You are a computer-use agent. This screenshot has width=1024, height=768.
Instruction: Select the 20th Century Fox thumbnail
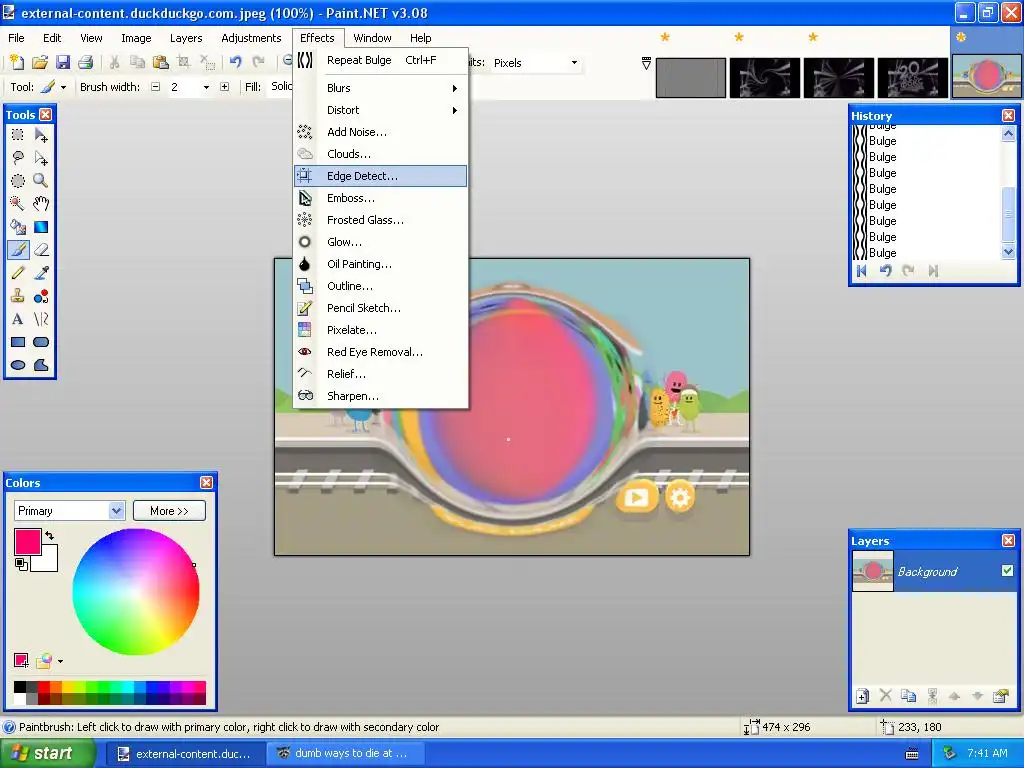pyautogui.click(x=912, y=78)
